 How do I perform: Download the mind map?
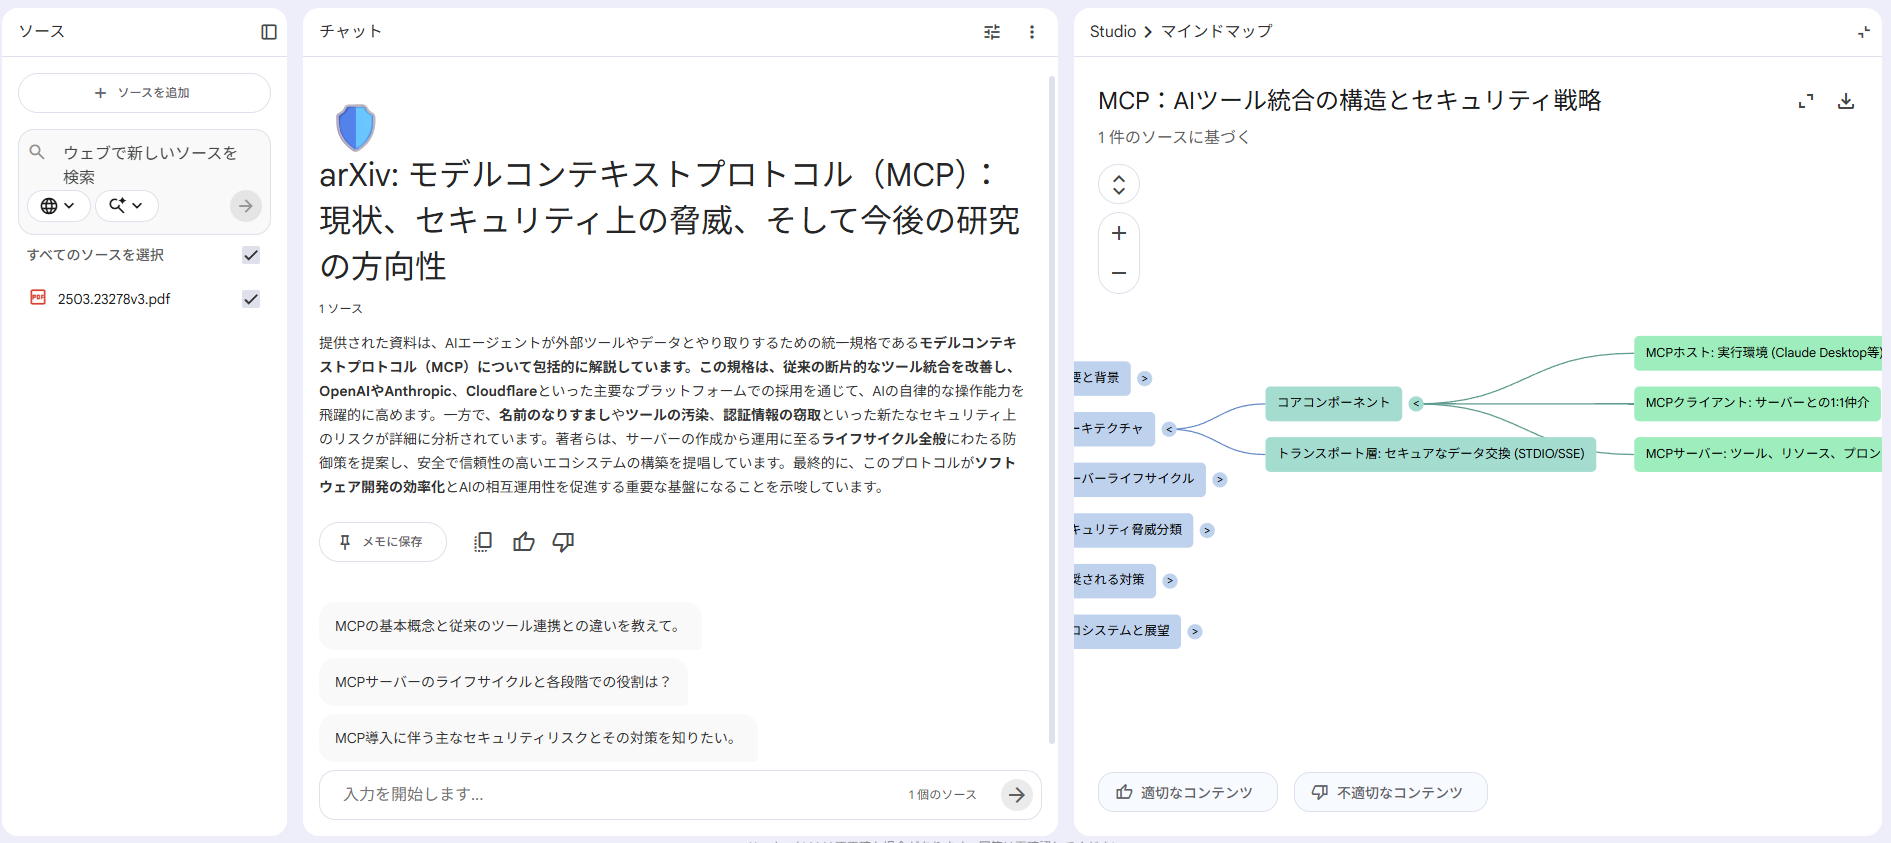click(1846, 101)
